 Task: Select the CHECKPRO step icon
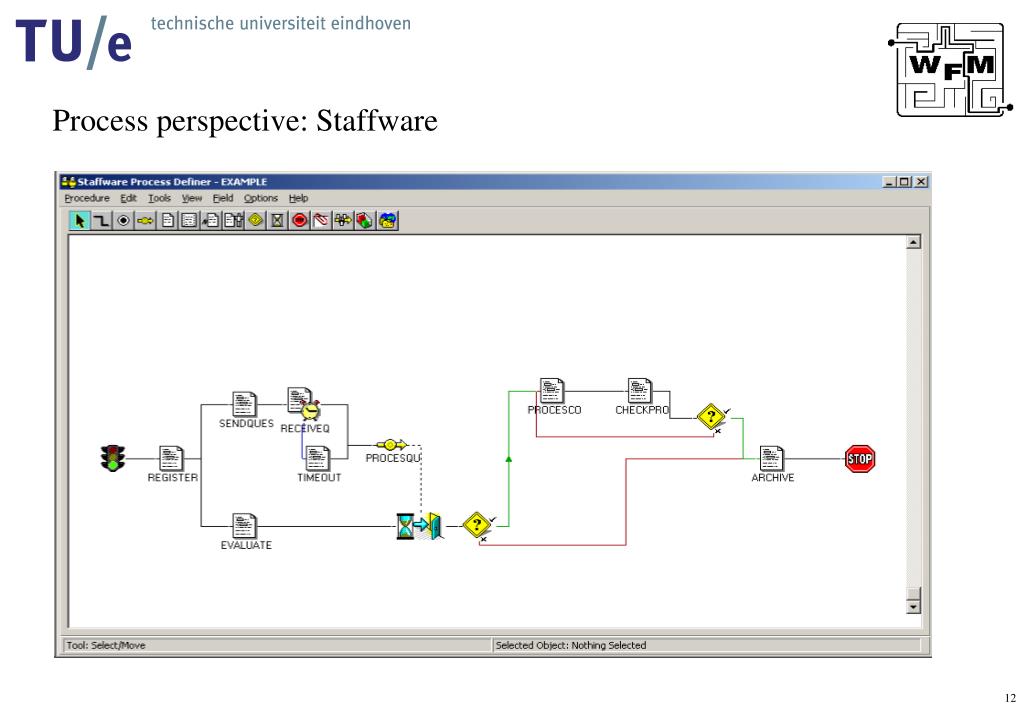pos(639,391)
